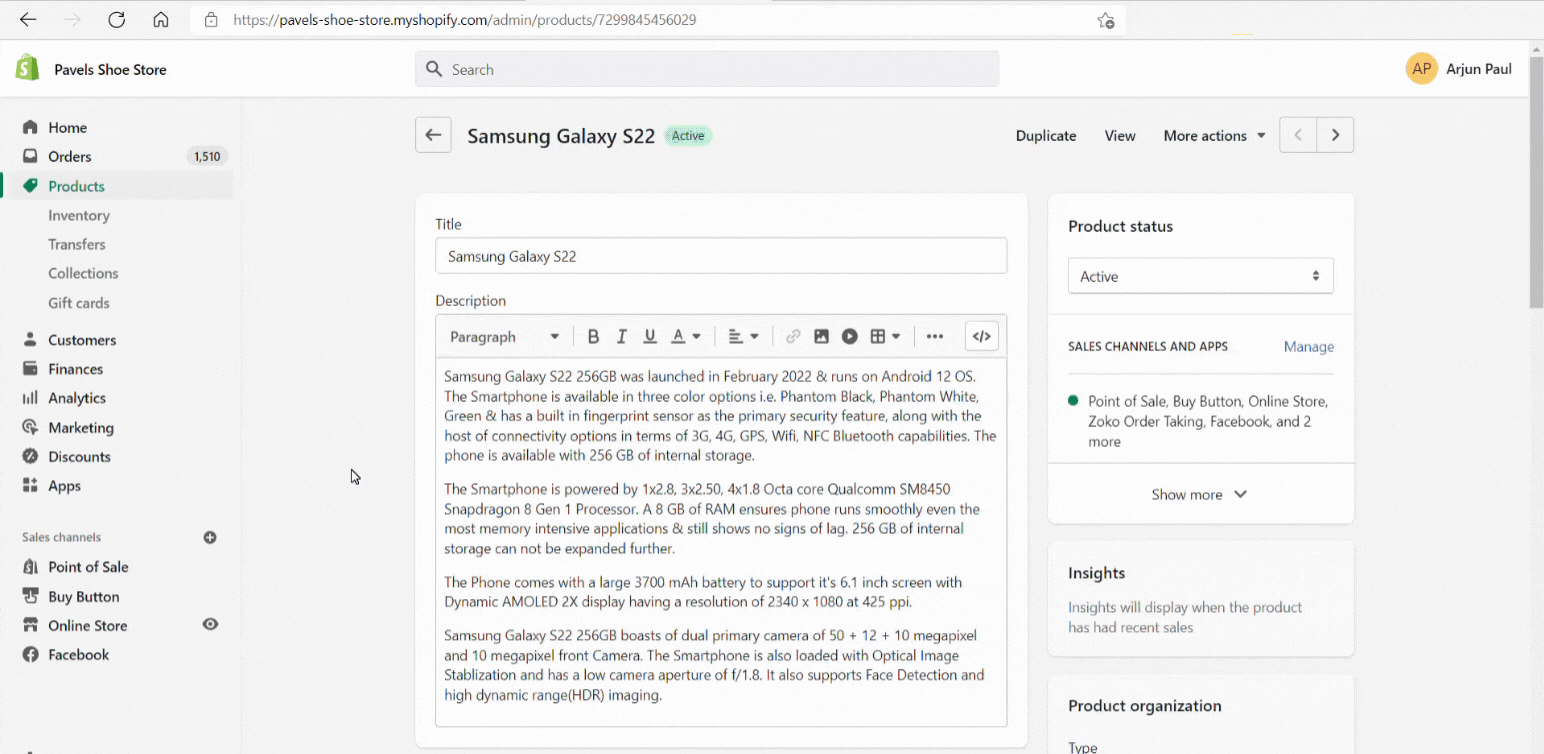Click the Duplicate button
The width and height of the screenshot is (1544, 754).
click(1046, 136)
